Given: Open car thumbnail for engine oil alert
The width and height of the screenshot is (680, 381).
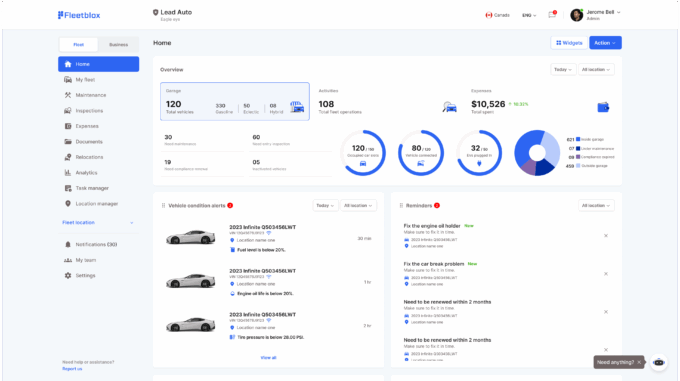Looking at the screenshot, I should [190, 281].
